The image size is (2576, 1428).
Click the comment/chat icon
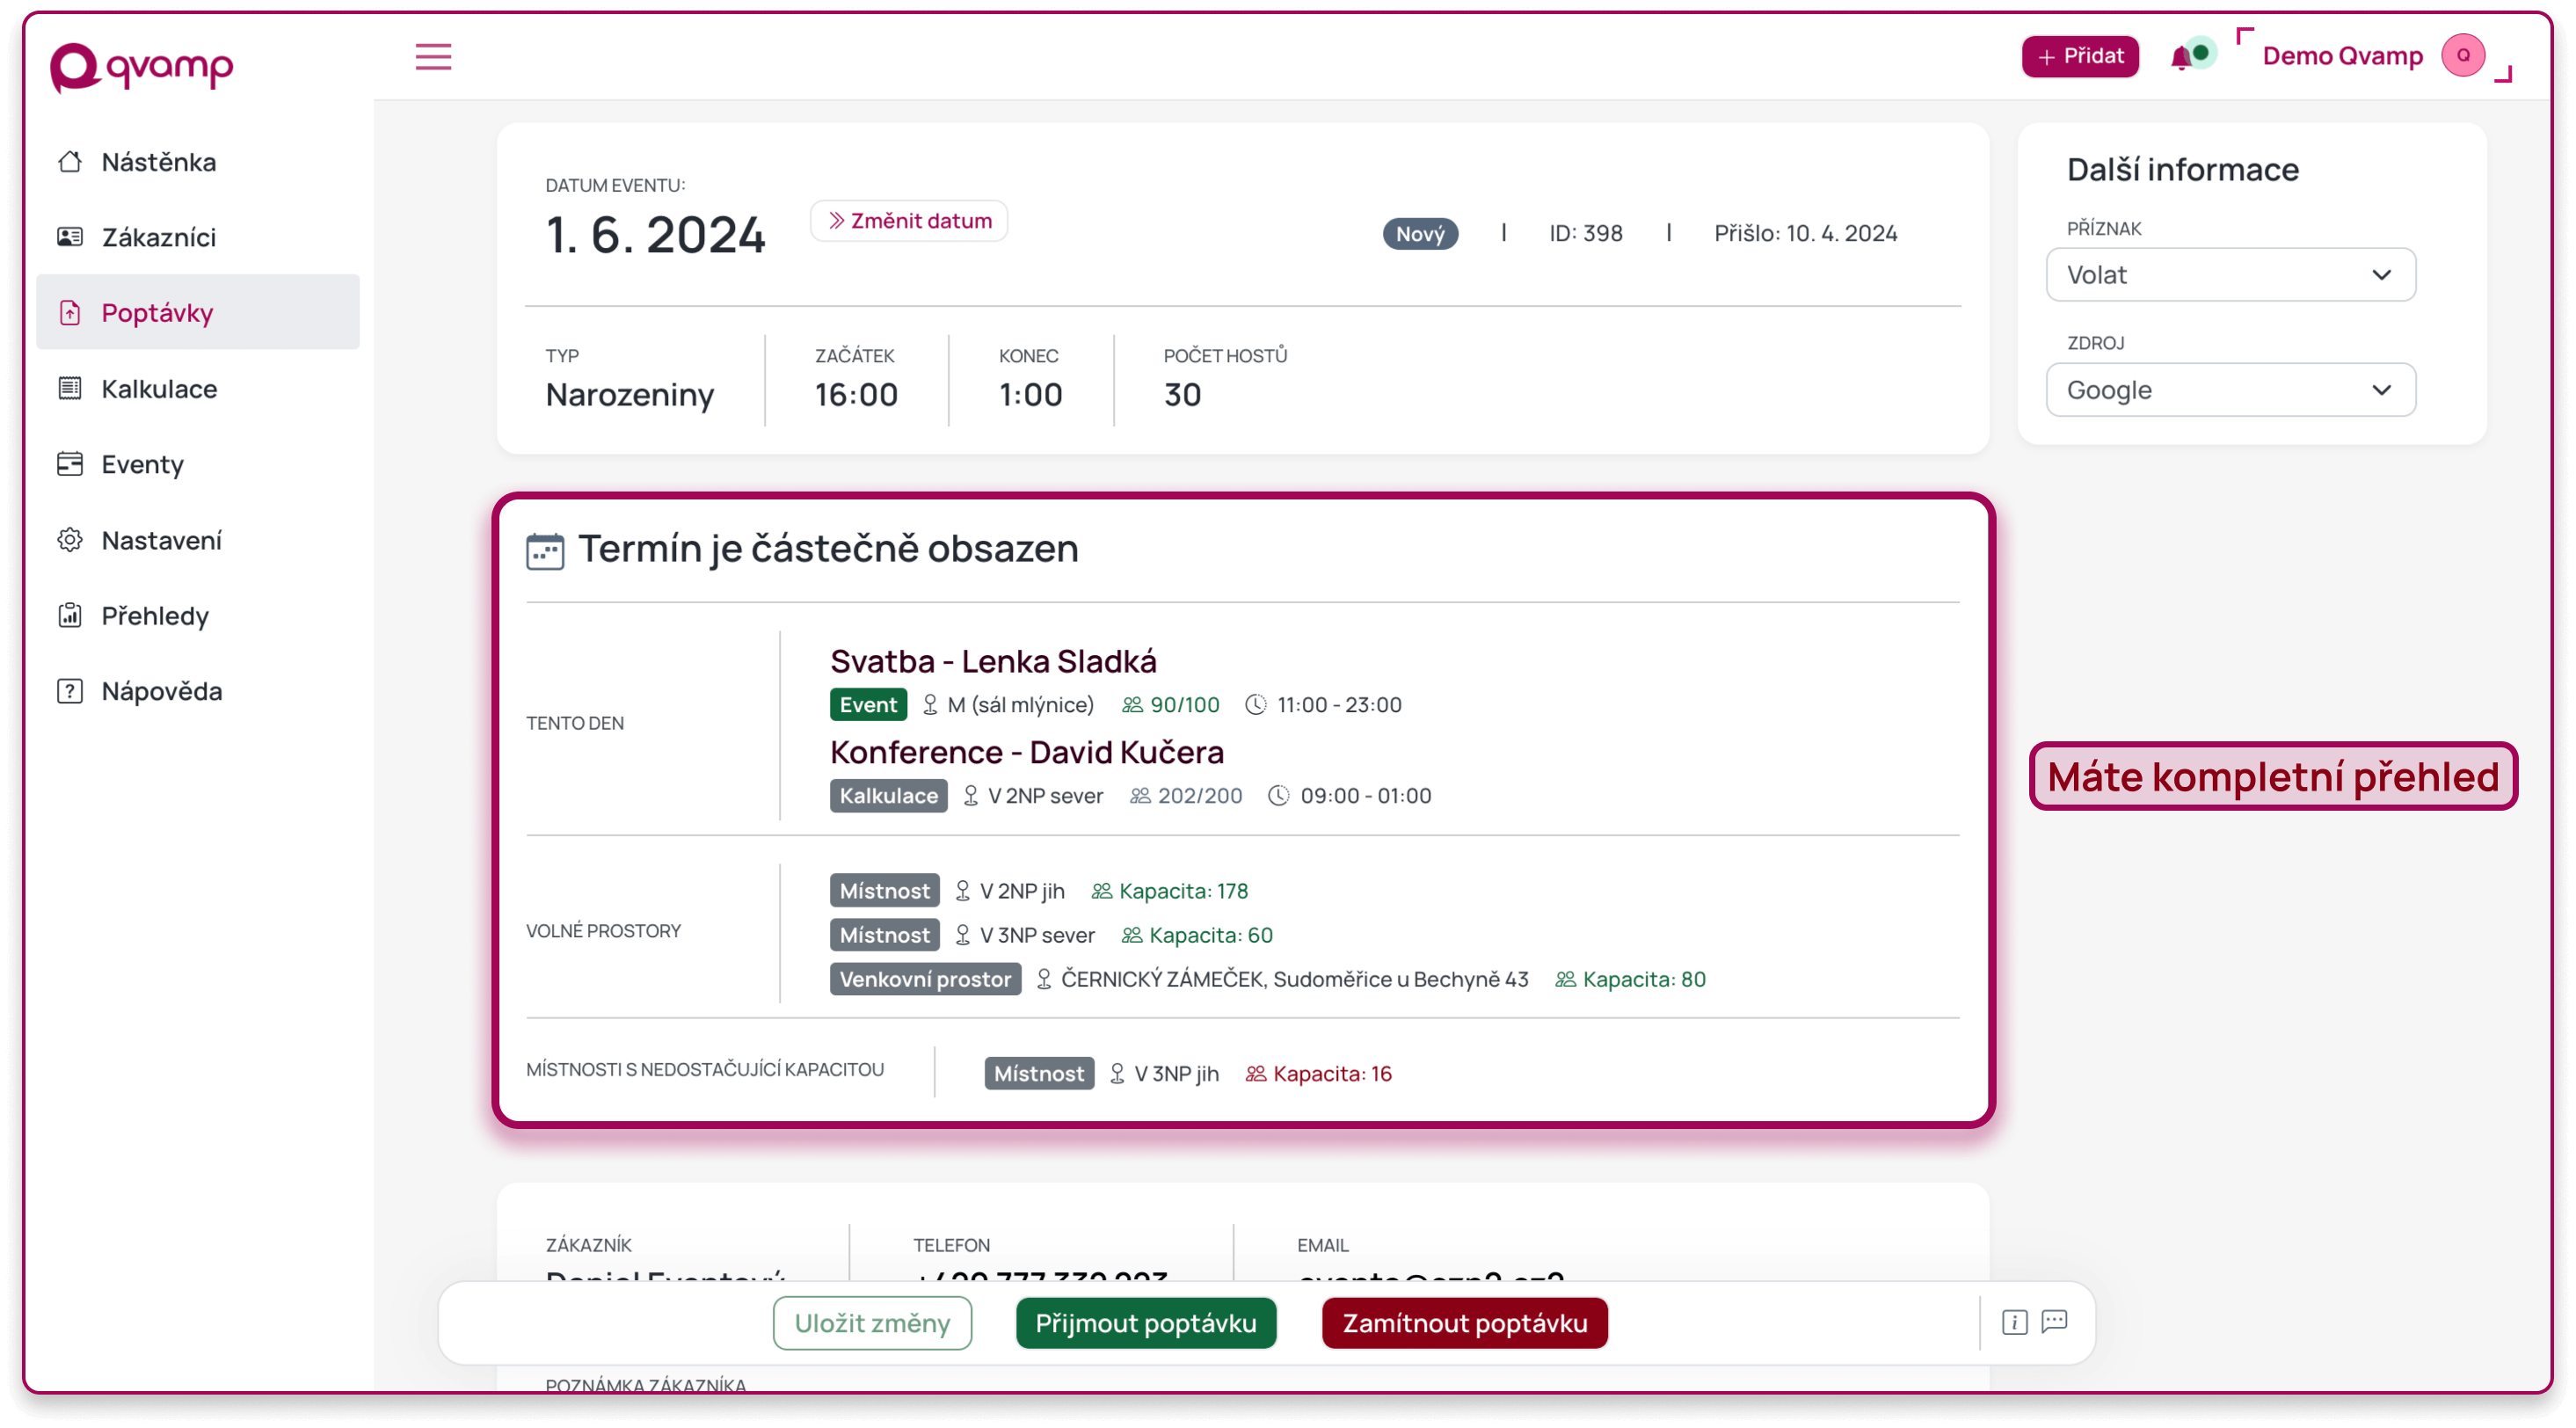click(x=2056, y=1322)
